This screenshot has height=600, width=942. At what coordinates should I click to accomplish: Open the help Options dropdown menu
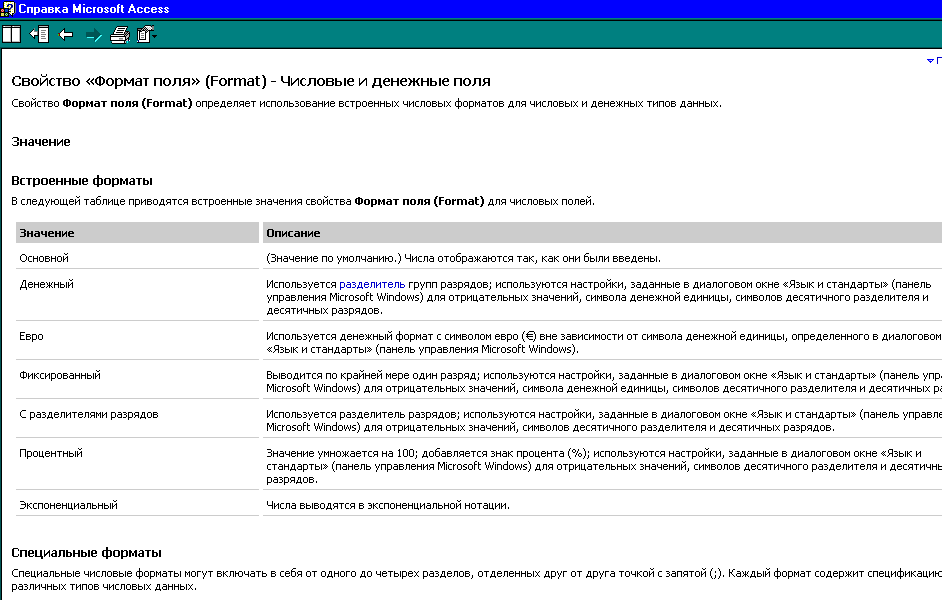coord(147,35)
